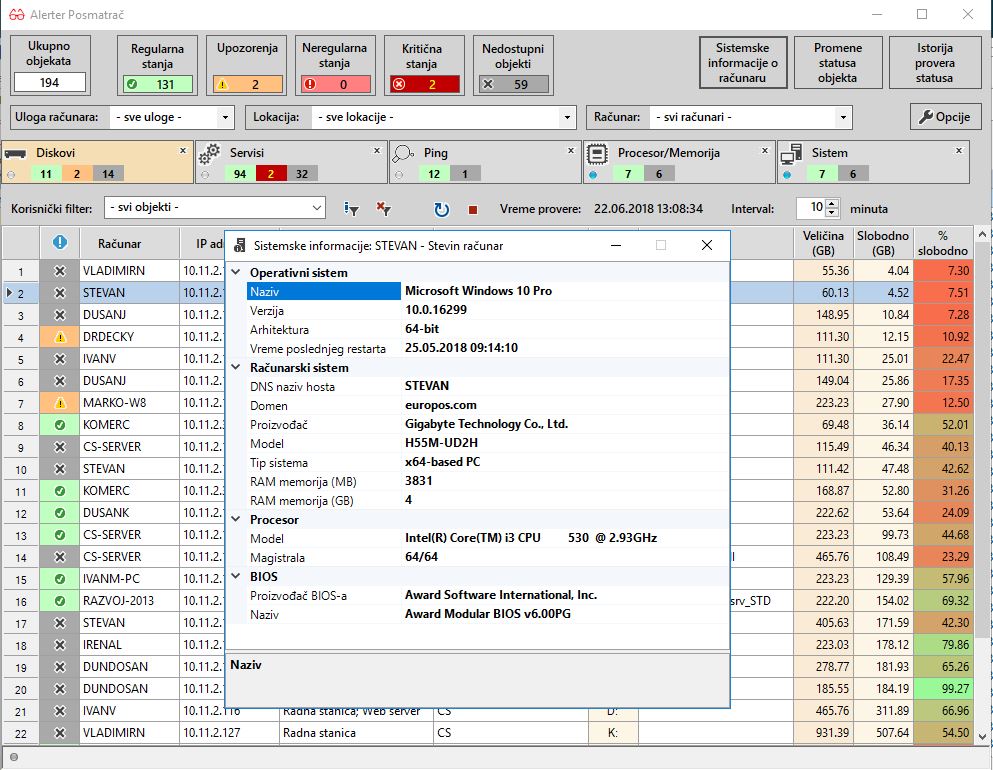Click the blue info icon column header
Screen dimensions: 993x770
[60, 243]
